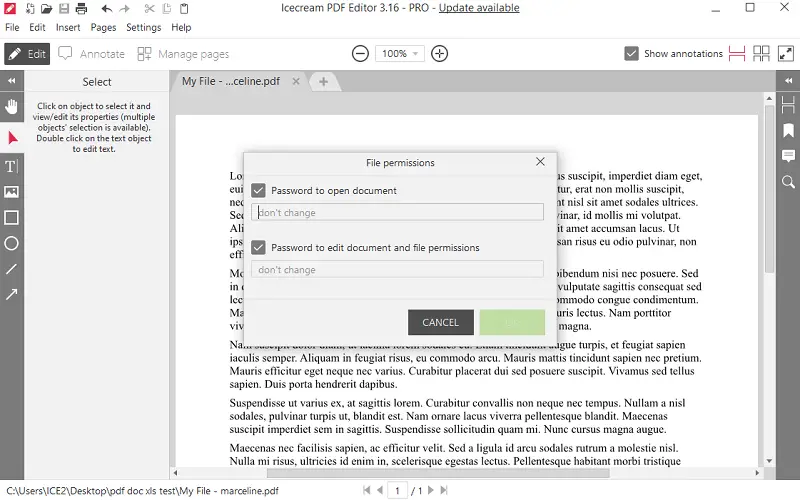Click the Redo arrow icon
This screenshot has width=800, height=500.
124,8
